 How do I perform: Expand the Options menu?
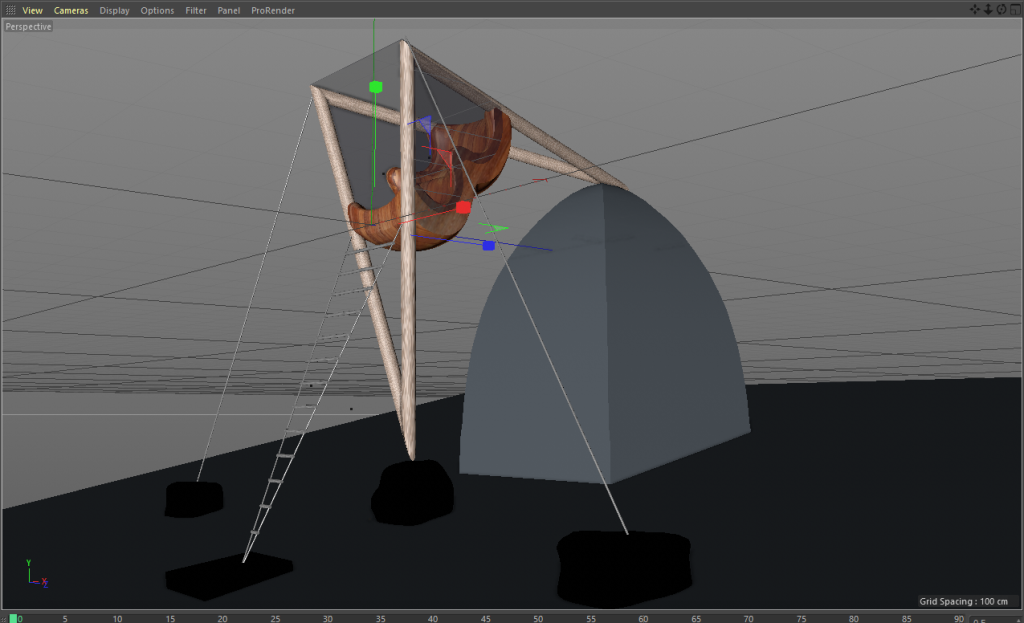tap(157, 10)
